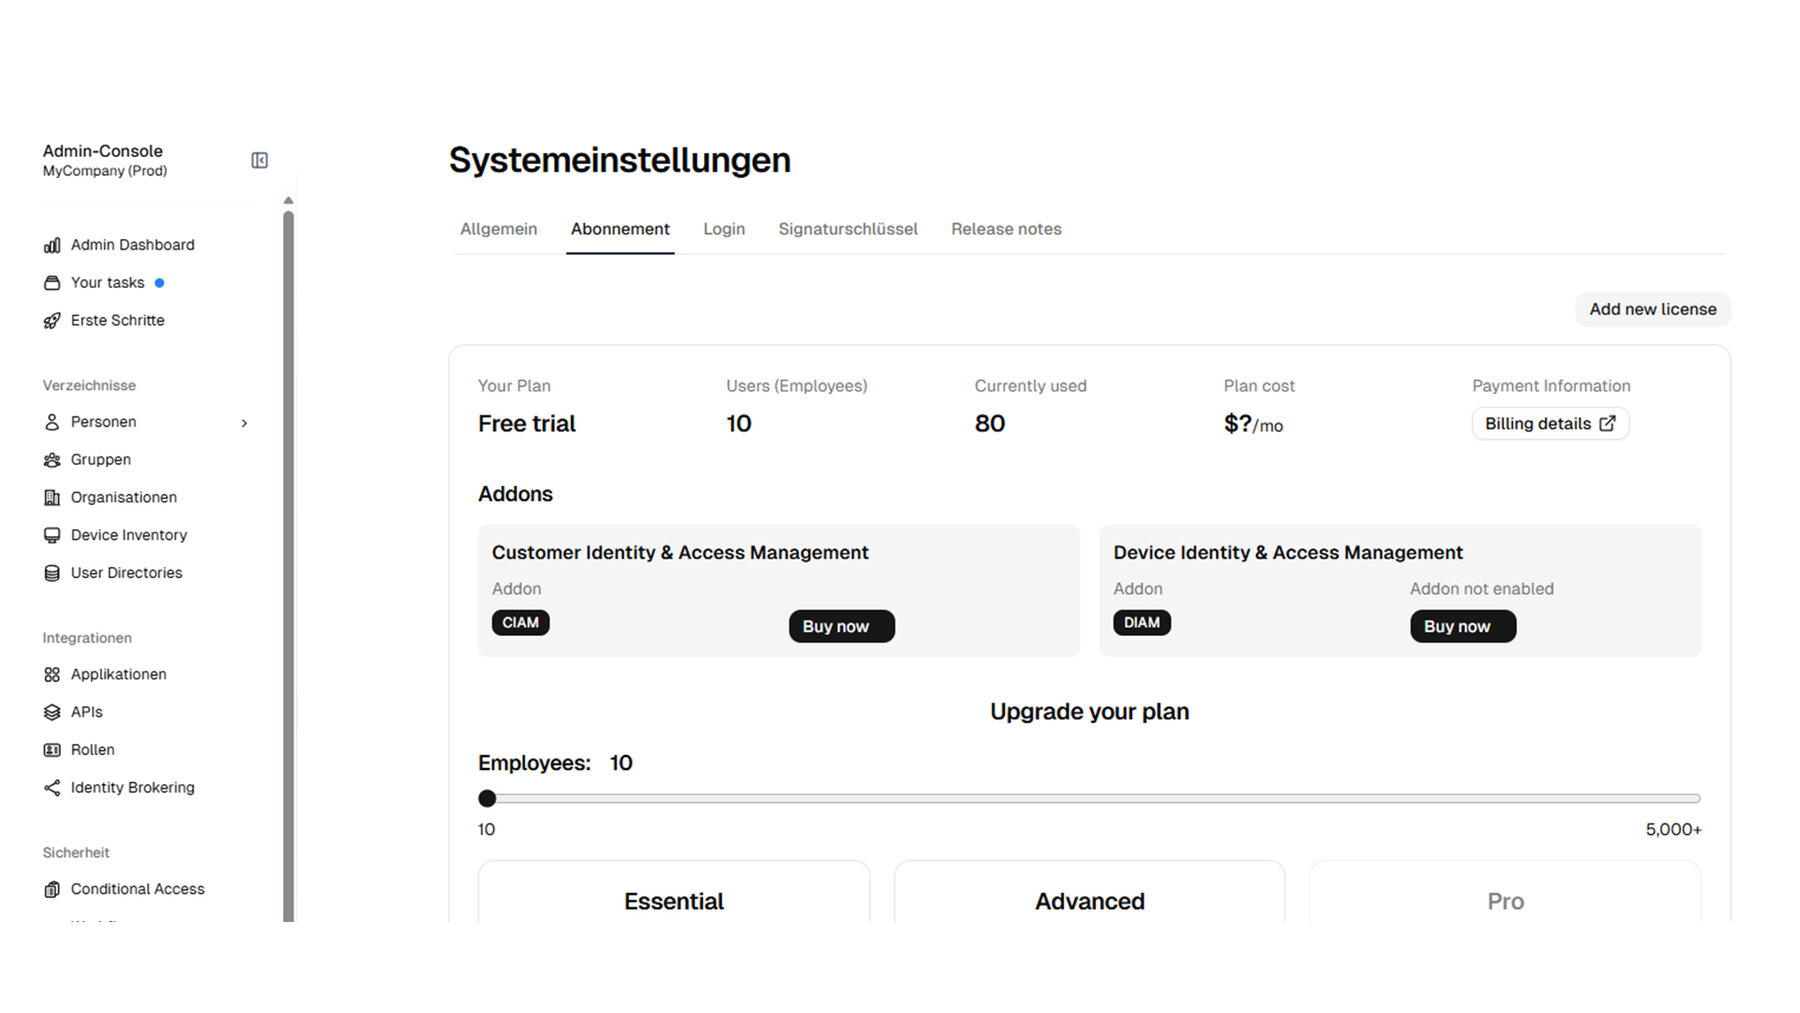Buy the CIAM addon now
1800x1013 pixels.
(x=841, y=626)
